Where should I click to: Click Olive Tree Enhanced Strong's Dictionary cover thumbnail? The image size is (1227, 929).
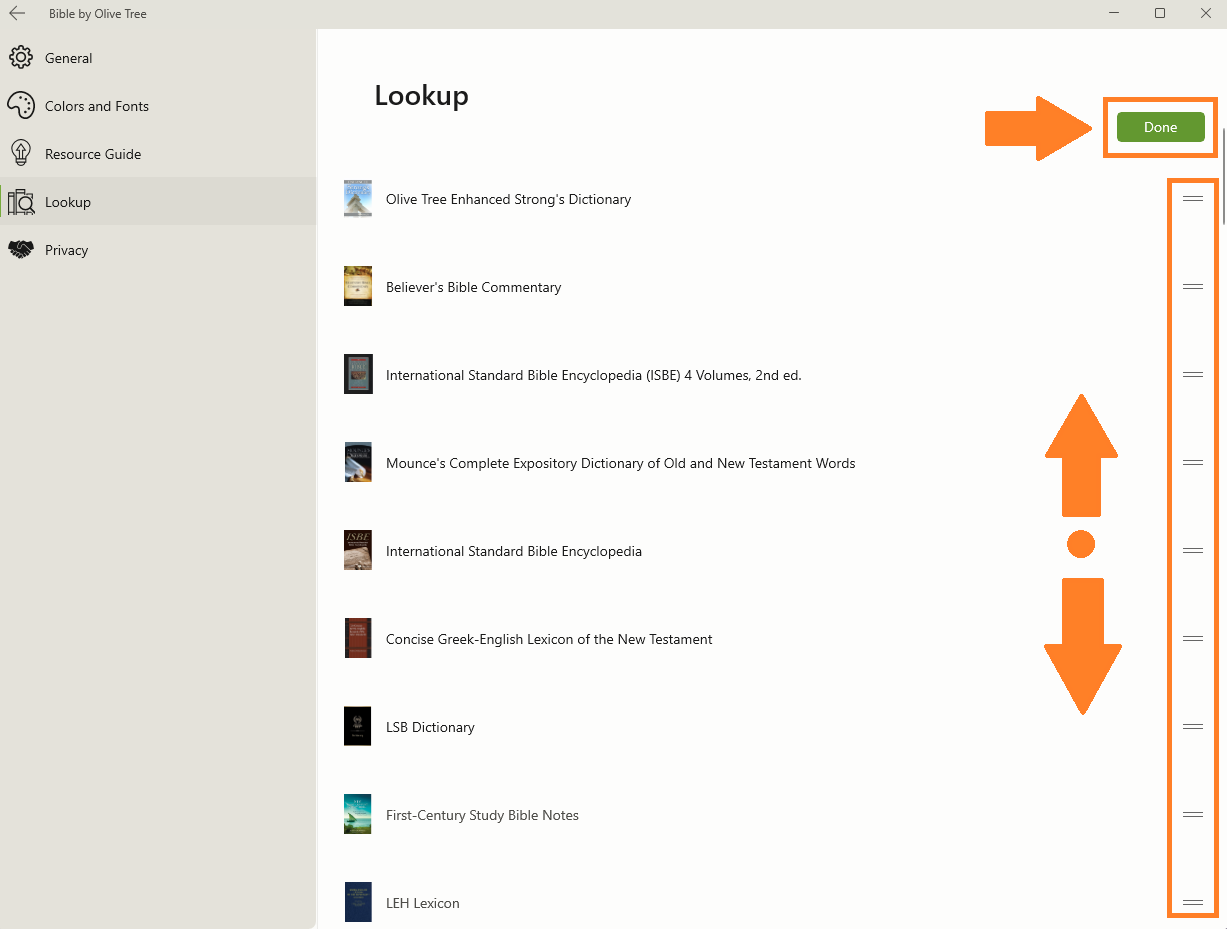tap(358, 198)
